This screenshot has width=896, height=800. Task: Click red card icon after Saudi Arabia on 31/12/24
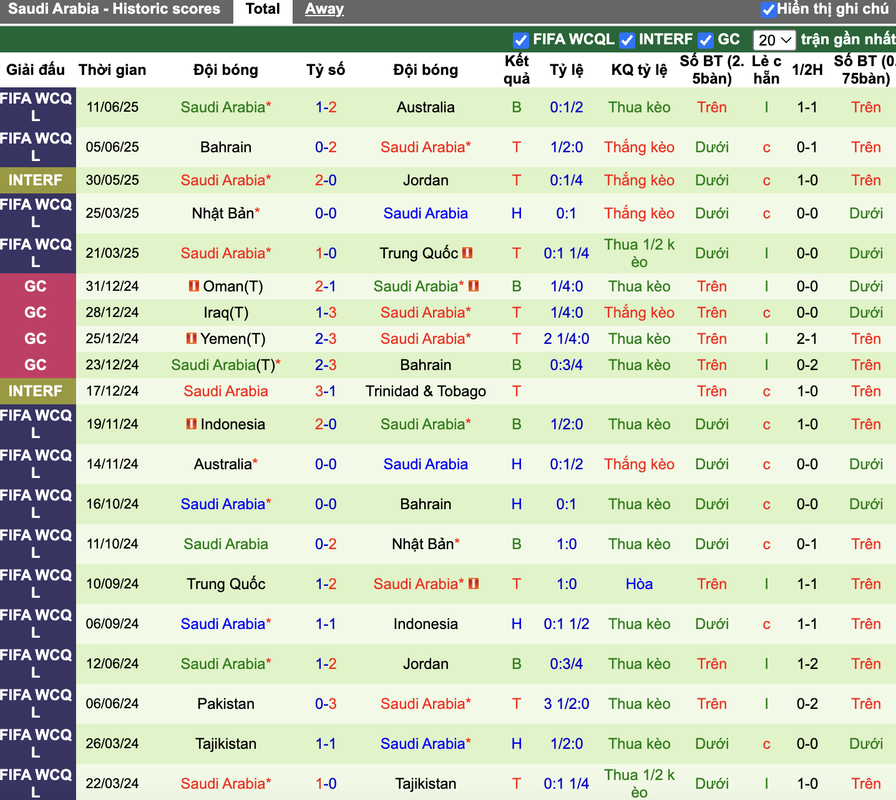[473, 286]
